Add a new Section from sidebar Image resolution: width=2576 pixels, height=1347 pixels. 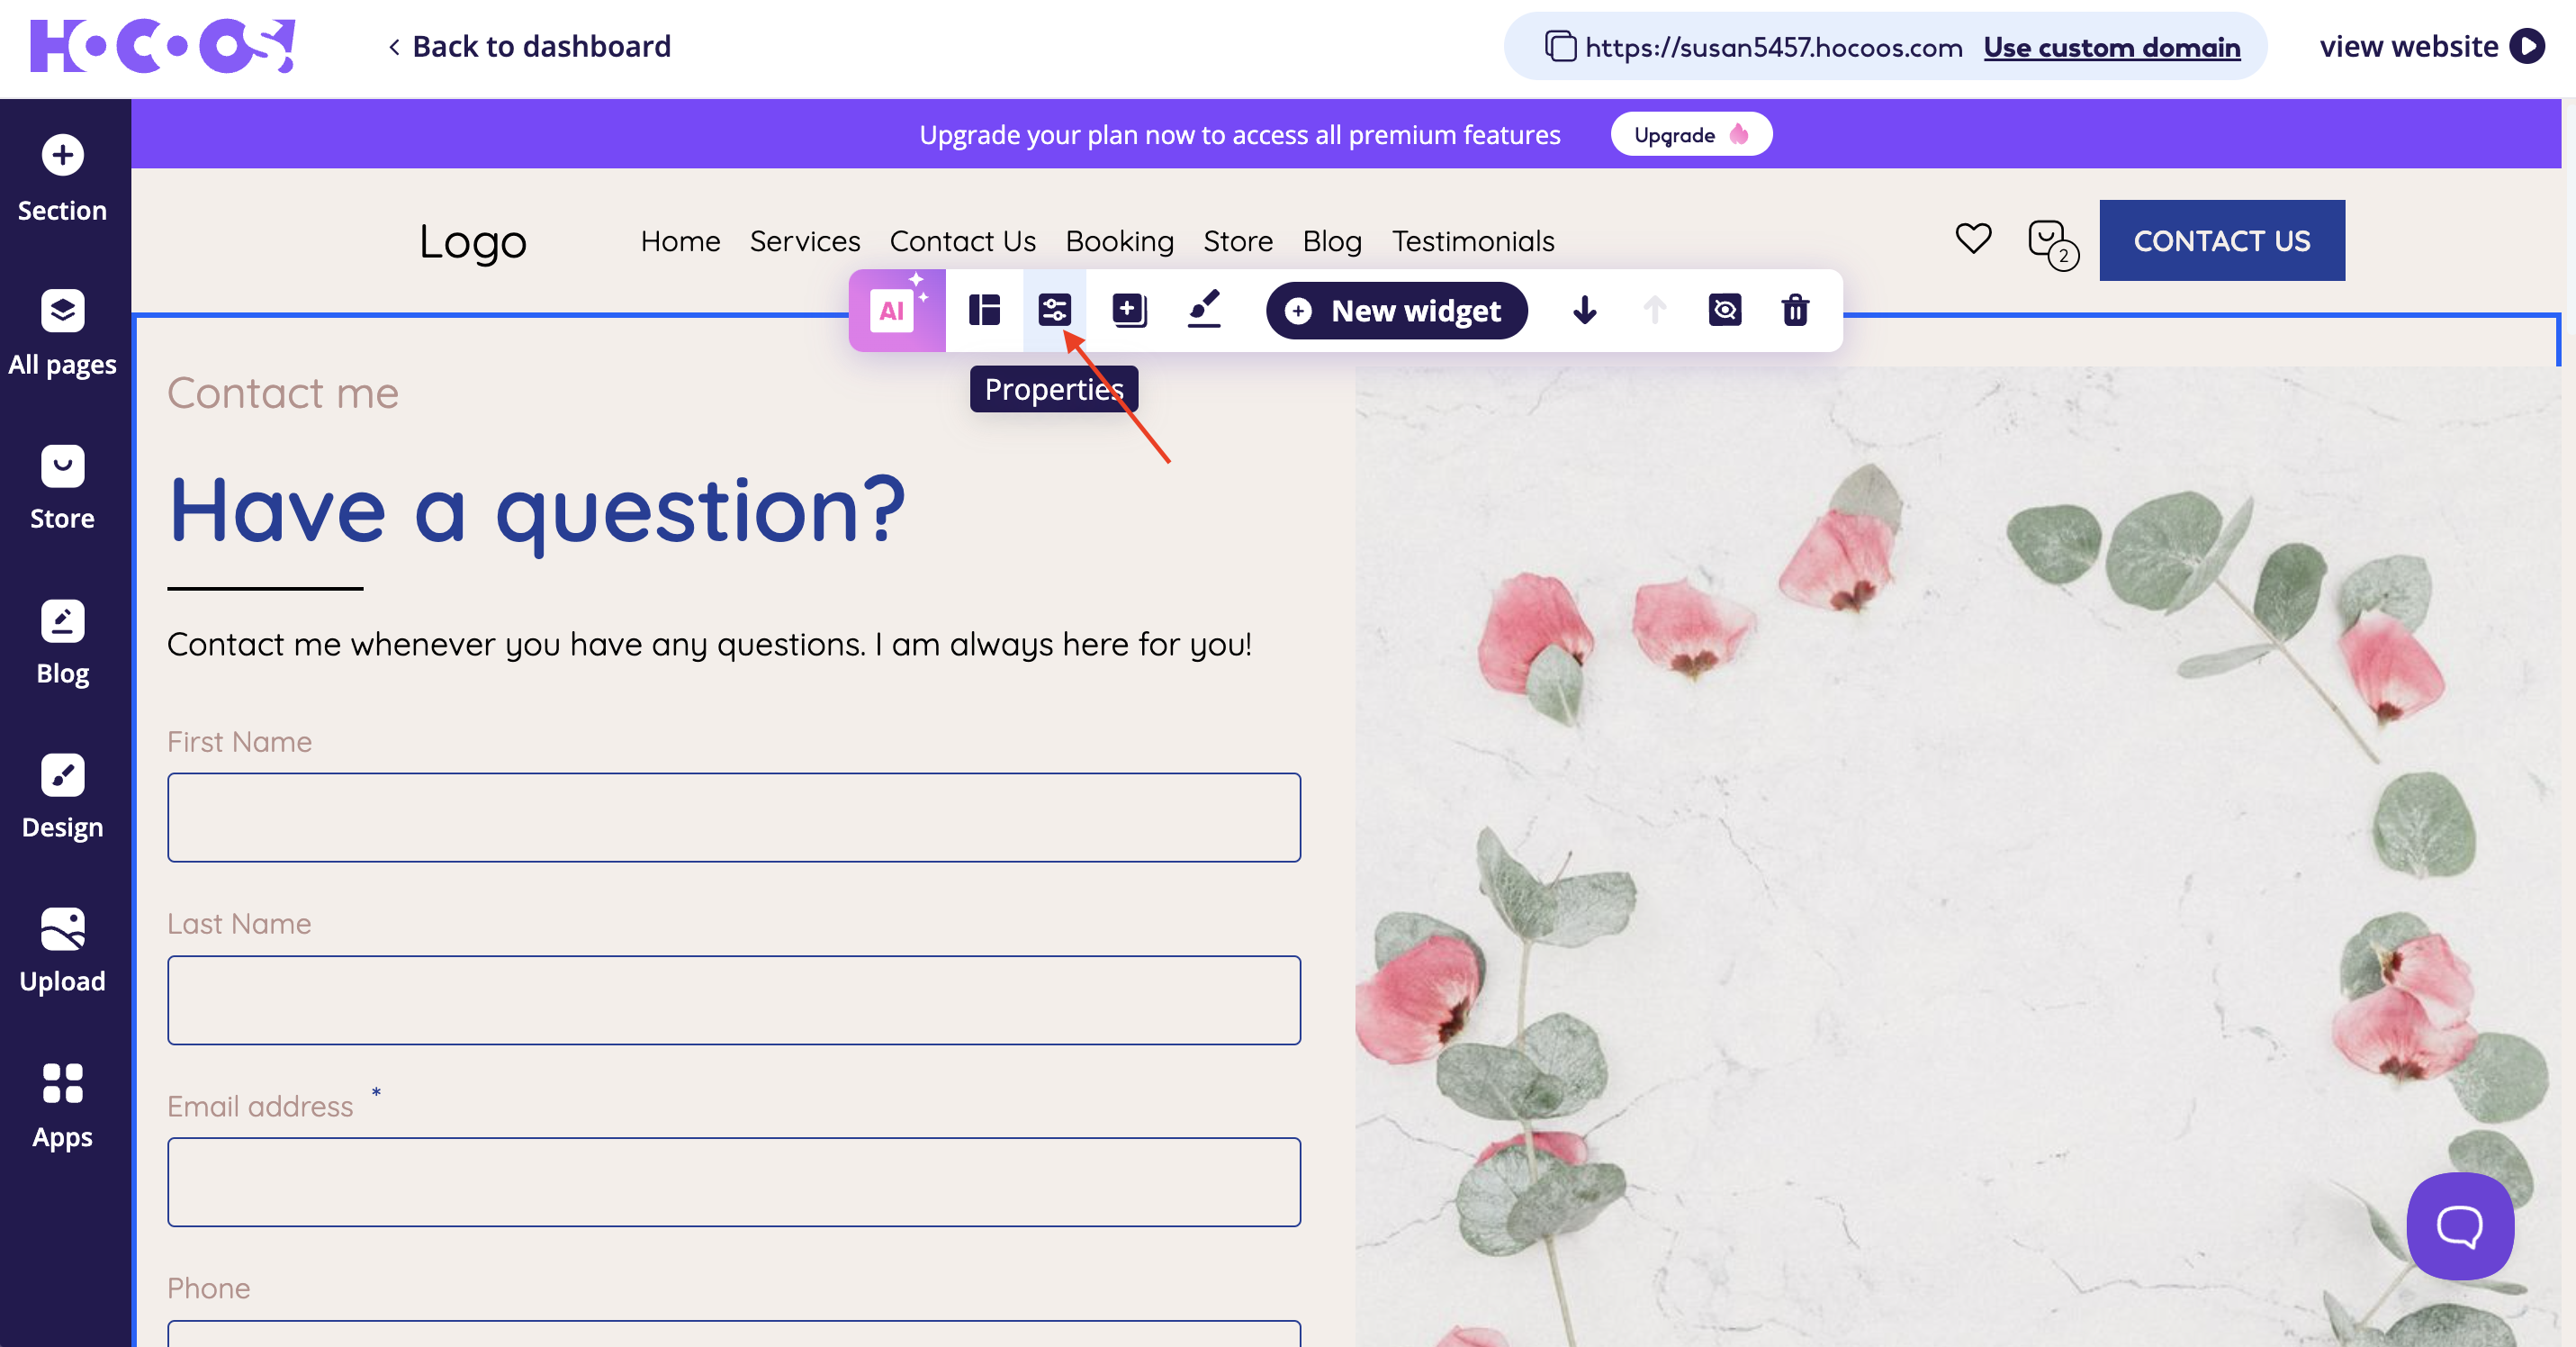[x=62, y=178]
